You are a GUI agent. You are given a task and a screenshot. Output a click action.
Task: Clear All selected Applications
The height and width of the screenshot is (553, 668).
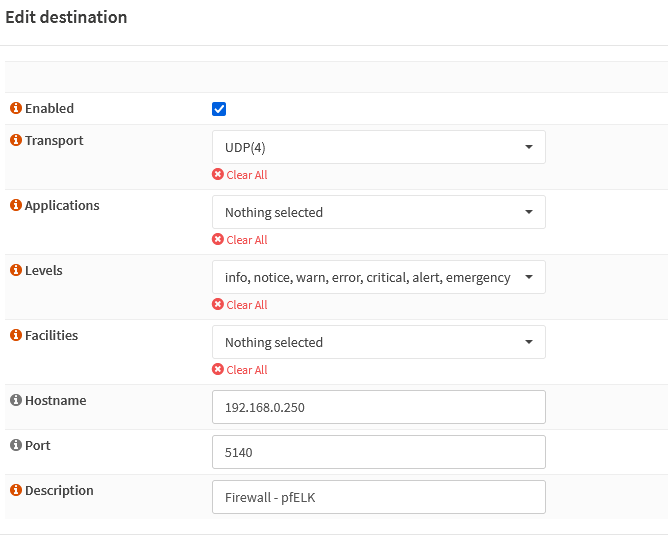(240, 240)
